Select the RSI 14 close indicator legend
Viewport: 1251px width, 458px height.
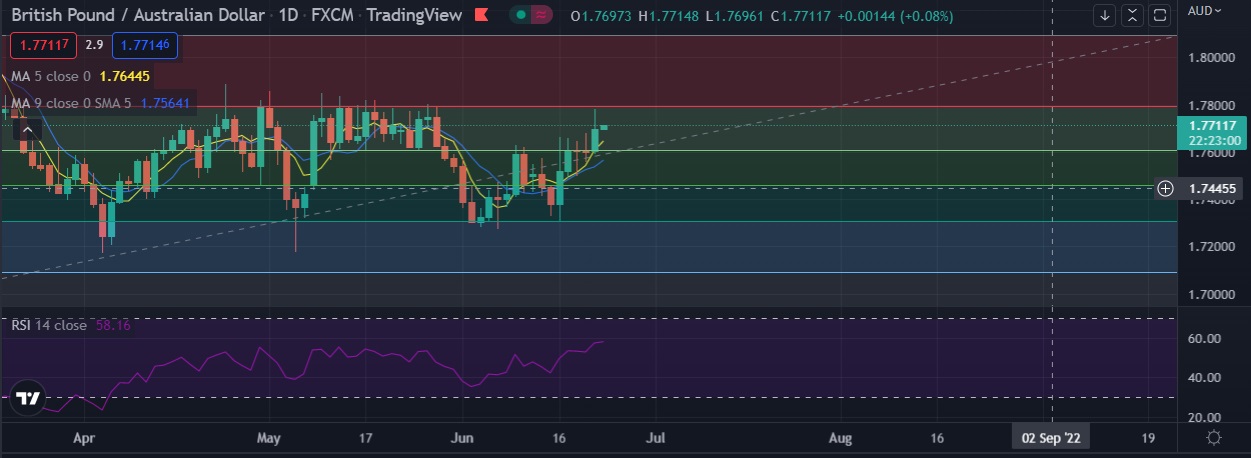click(49, 325)
